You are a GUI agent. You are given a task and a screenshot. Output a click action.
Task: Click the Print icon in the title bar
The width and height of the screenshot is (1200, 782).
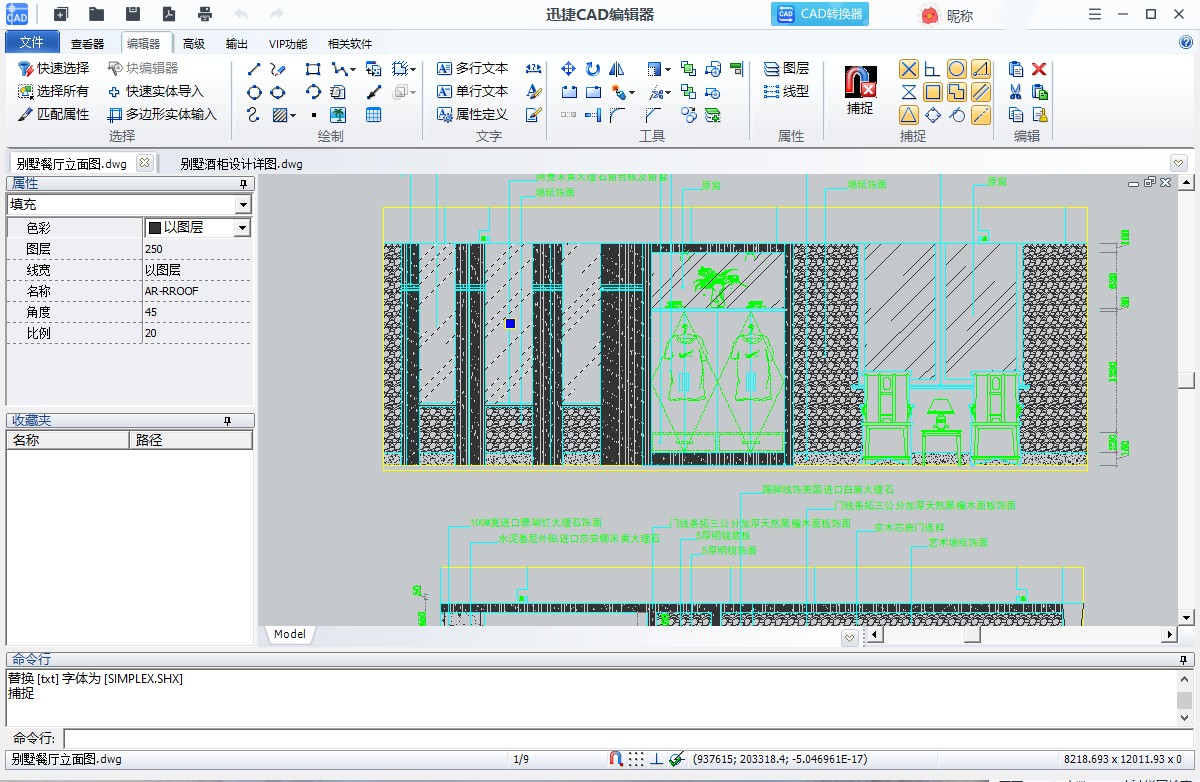point(205,14)
